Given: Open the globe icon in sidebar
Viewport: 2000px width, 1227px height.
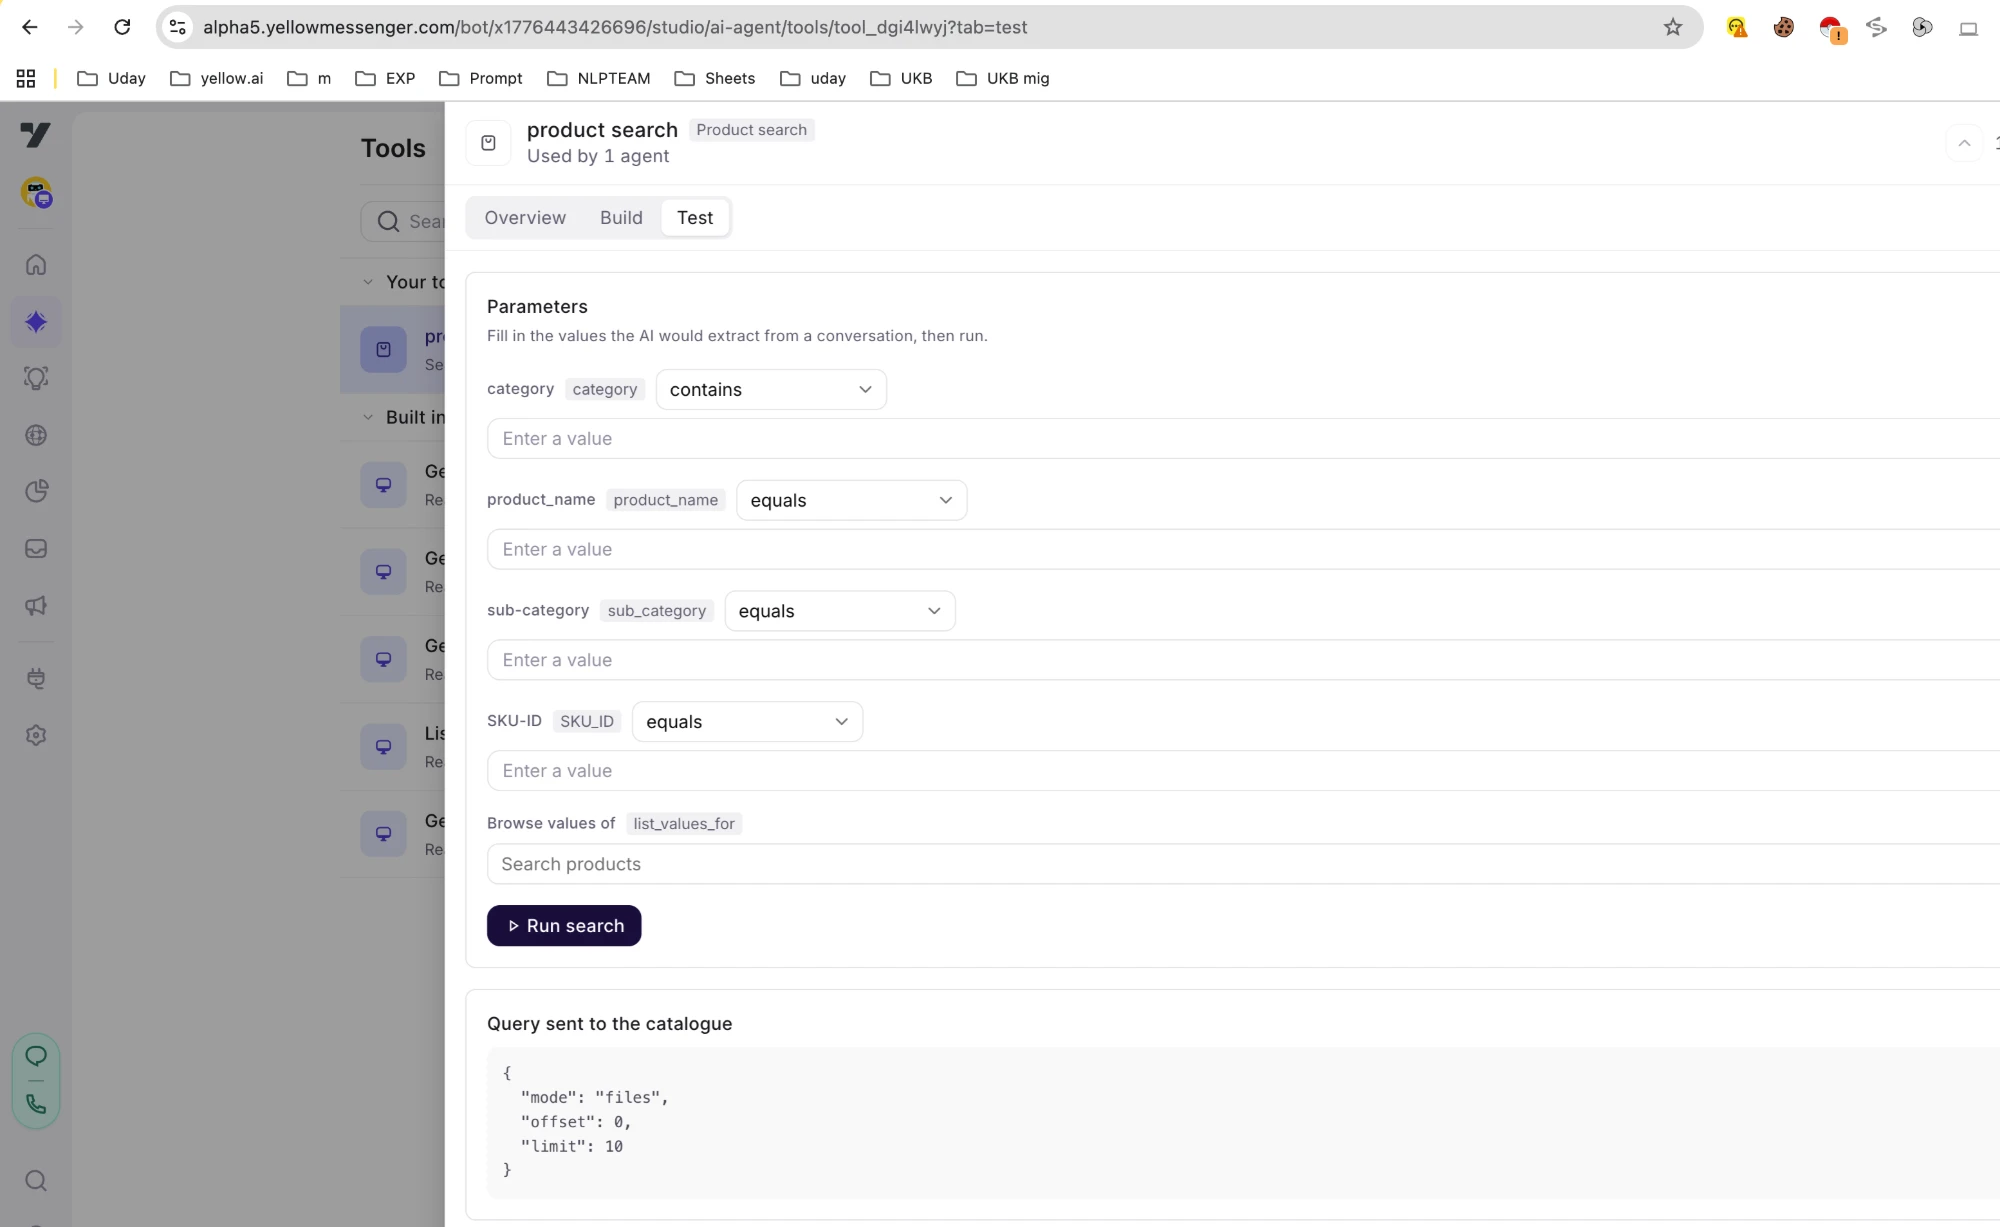Looking at the screenshot, I should tap(36, 435).
